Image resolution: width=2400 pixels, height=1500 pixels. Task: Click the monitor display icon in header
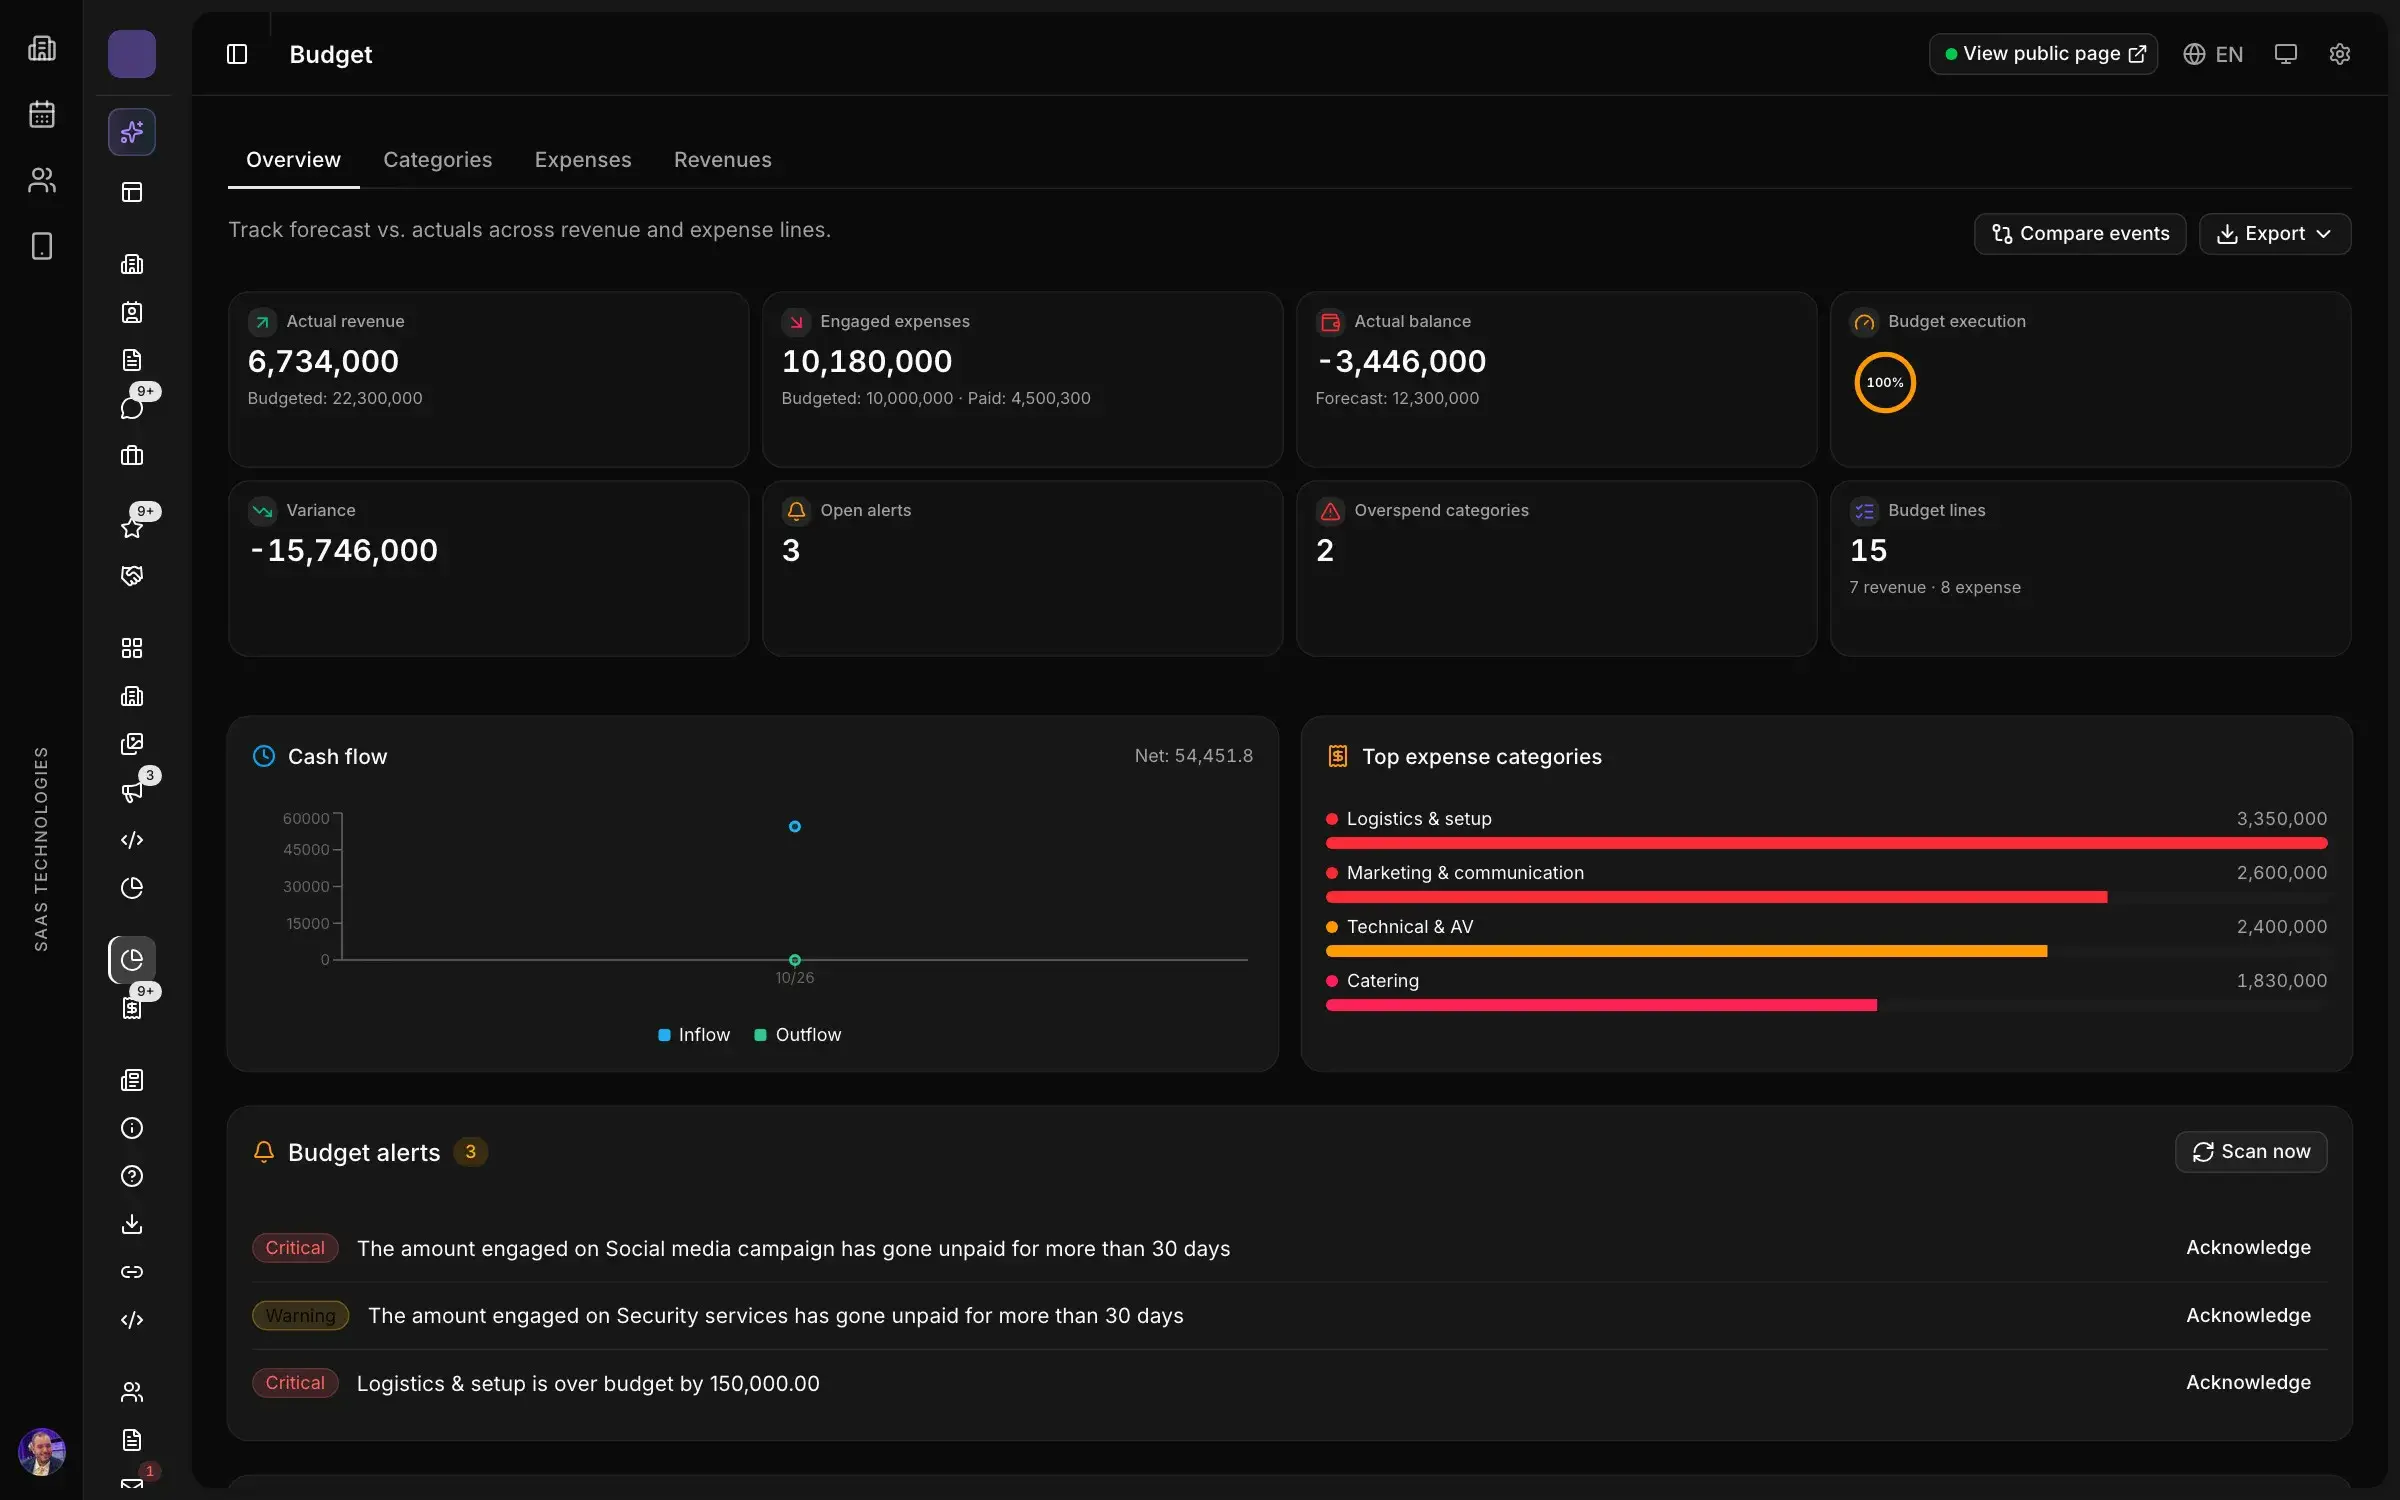pos(2285,54)
